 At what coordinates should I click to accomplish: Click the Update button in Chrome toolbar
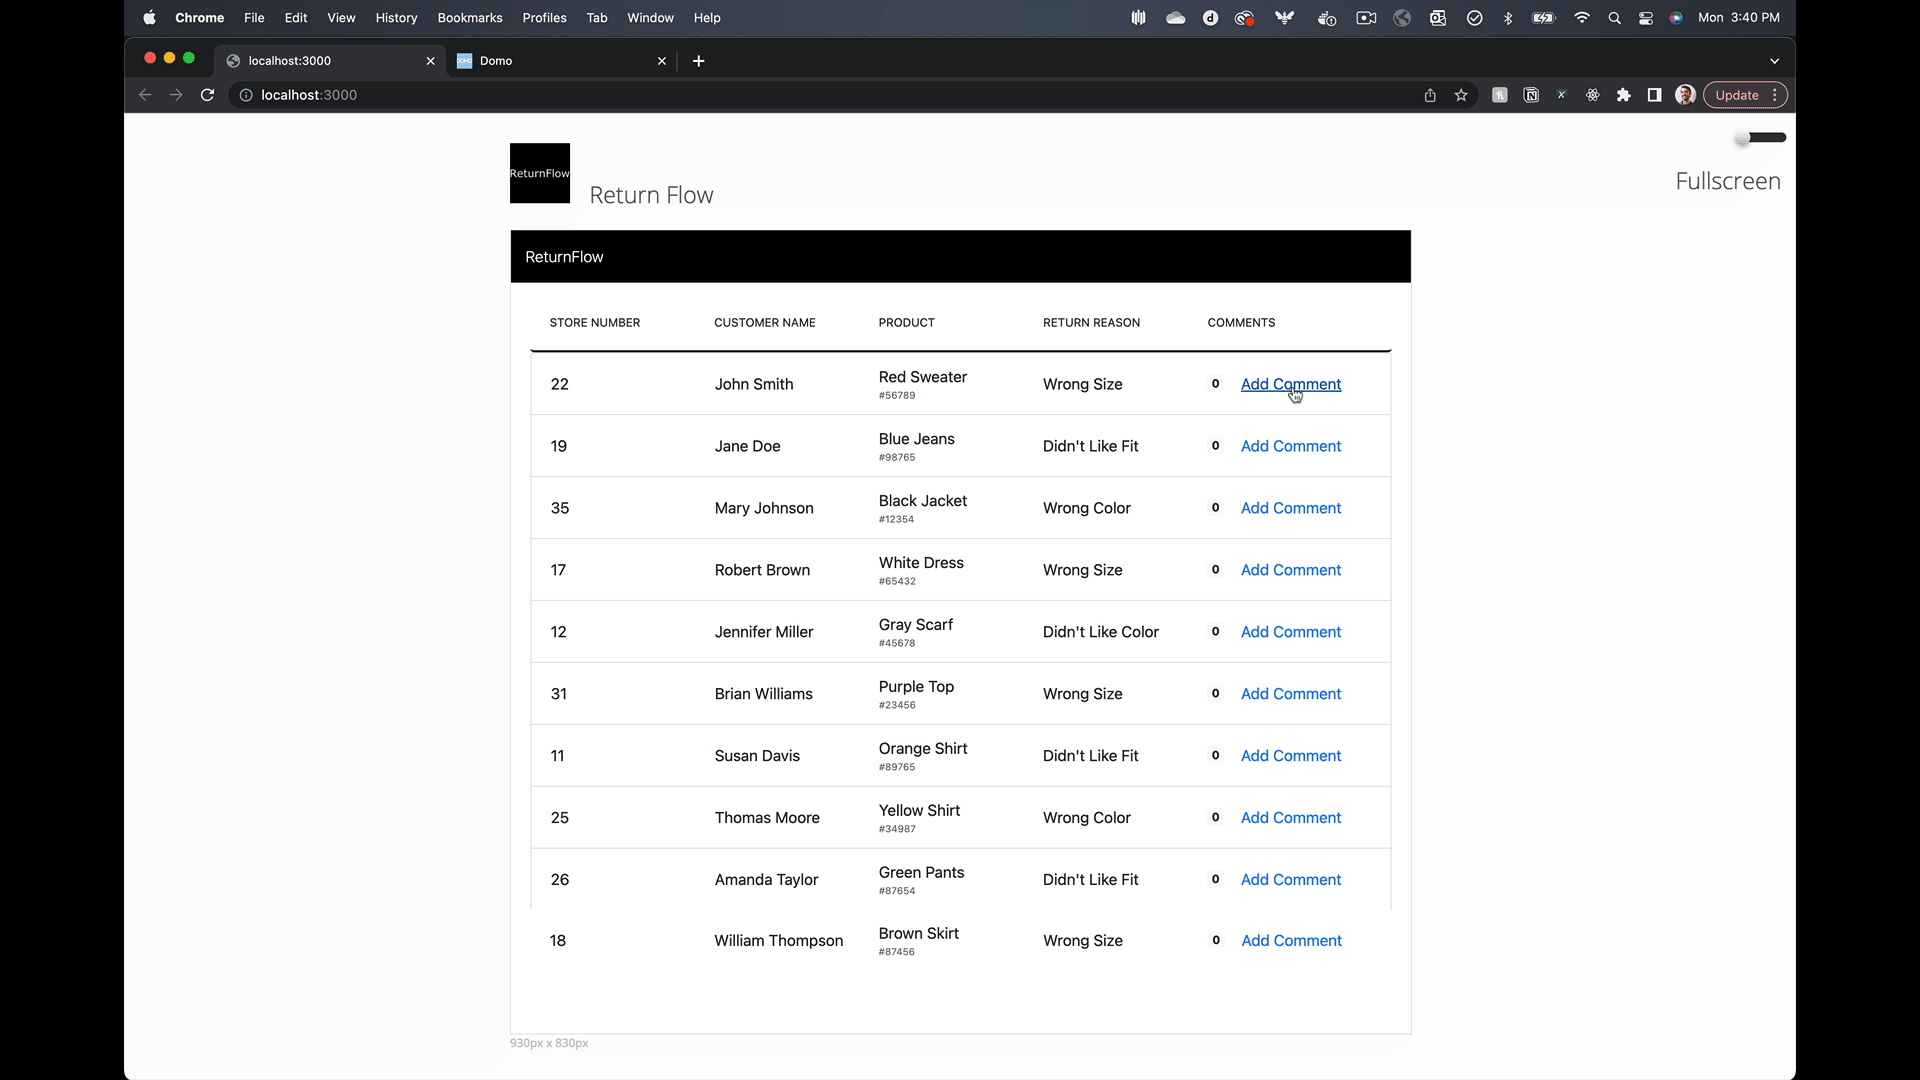tap(1736, 95)
